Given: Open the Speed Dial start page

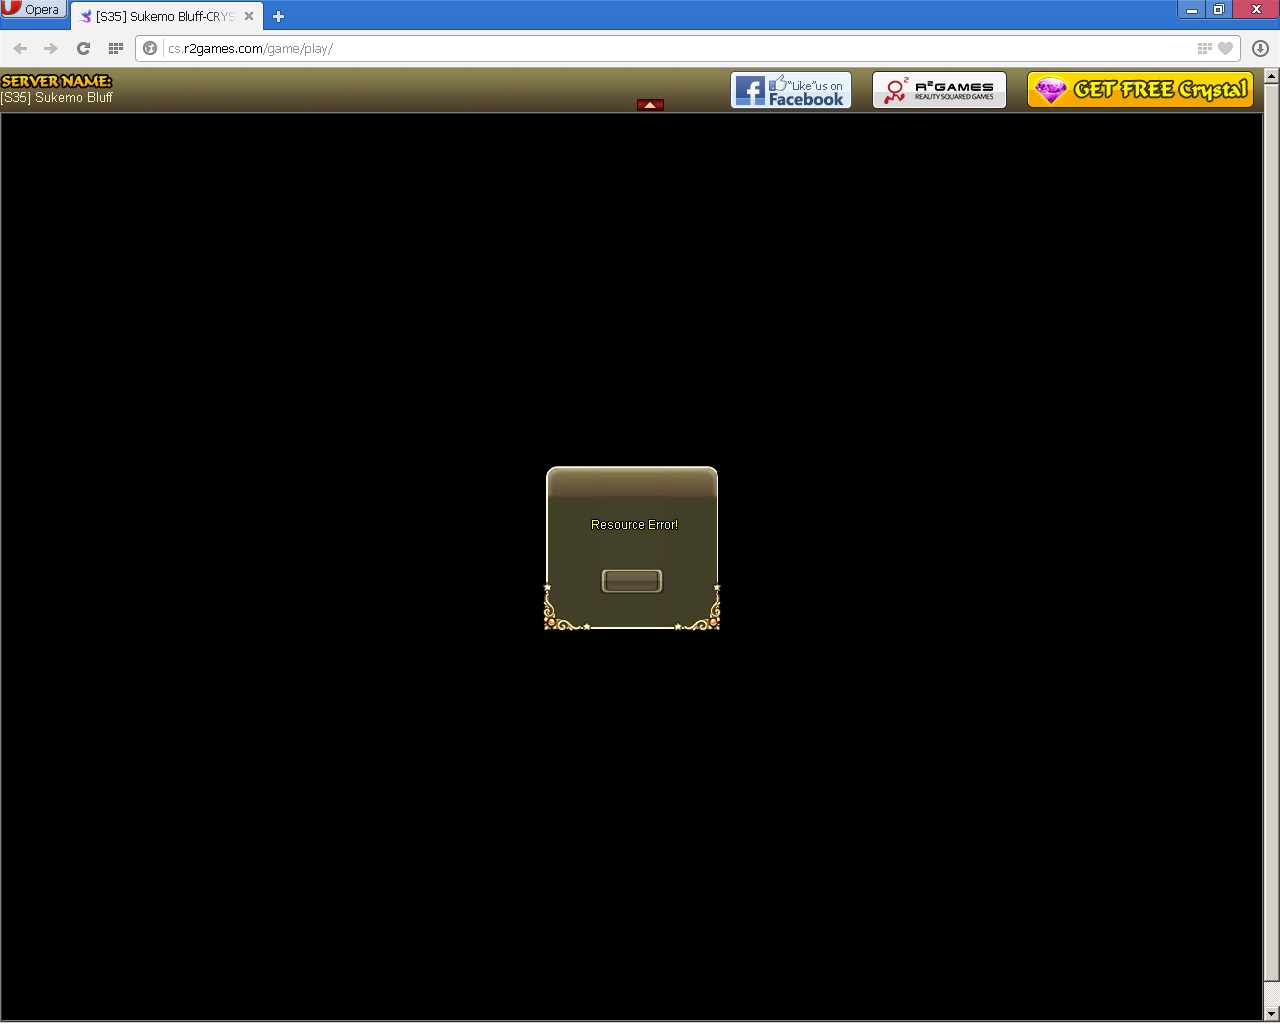Looking at the screenshot, I should [115, 48].
